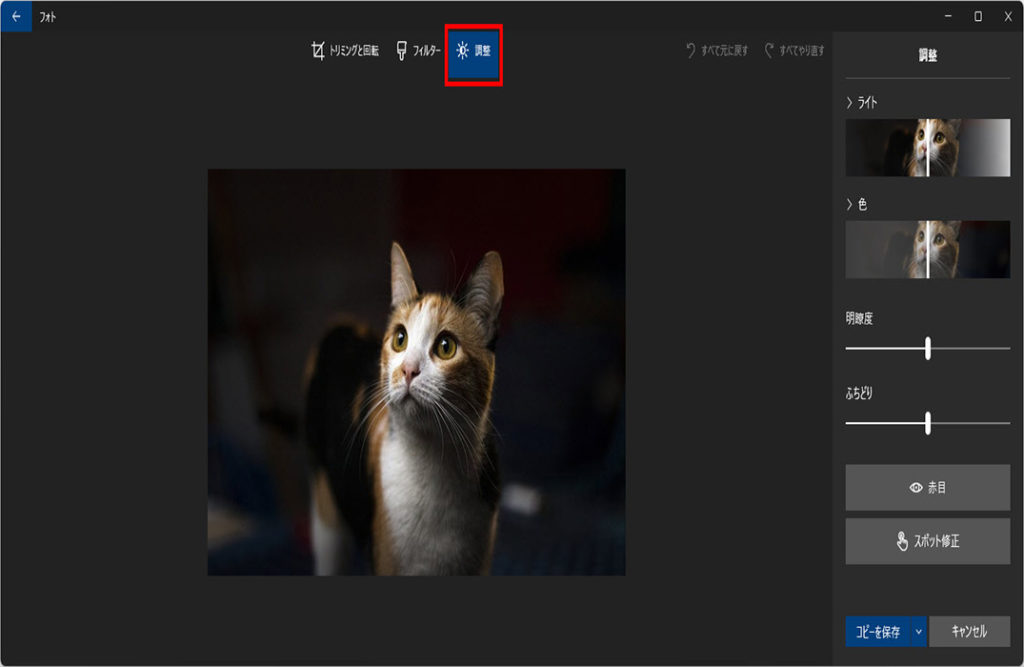Click the 明瞭度 clarity slider handle

point(928,348)
